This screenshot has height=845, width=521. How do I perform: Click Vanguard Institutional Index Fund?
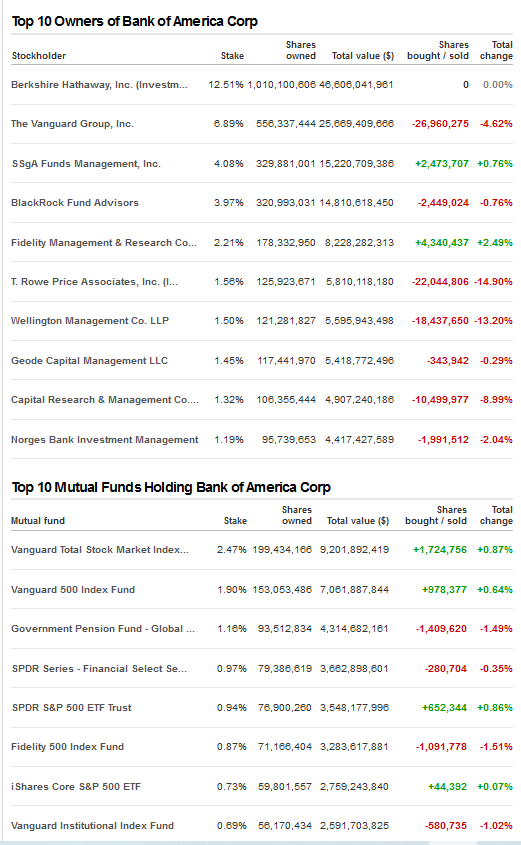click(92, 826)
